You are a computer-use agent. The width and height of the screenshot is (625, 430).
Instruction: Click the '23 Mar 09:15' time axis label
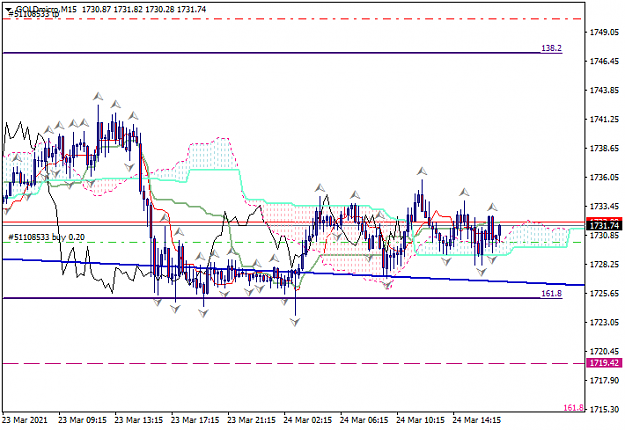tap(83, 420)
